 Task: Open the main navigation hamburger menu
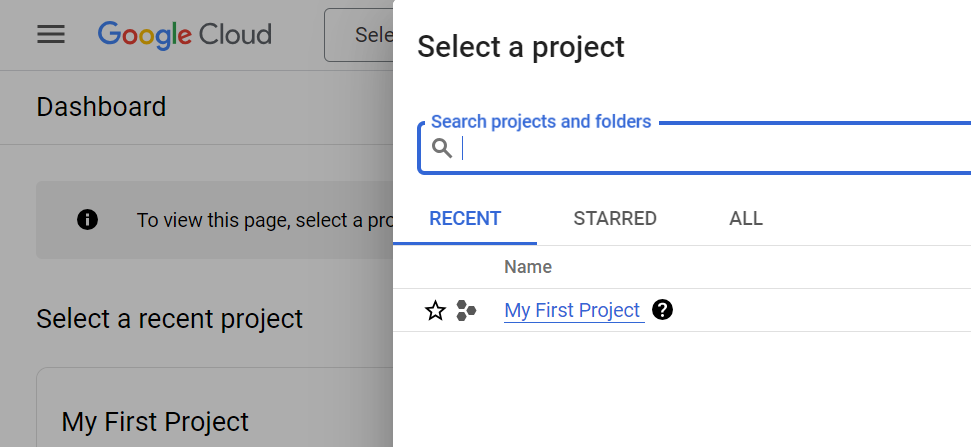[x=51, y=35]
